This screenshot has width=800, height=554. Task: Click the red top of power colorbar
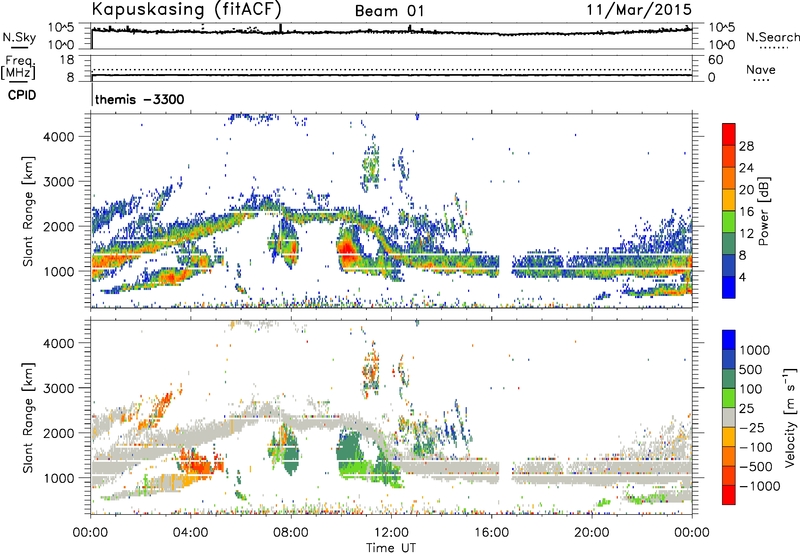[729, 134]
